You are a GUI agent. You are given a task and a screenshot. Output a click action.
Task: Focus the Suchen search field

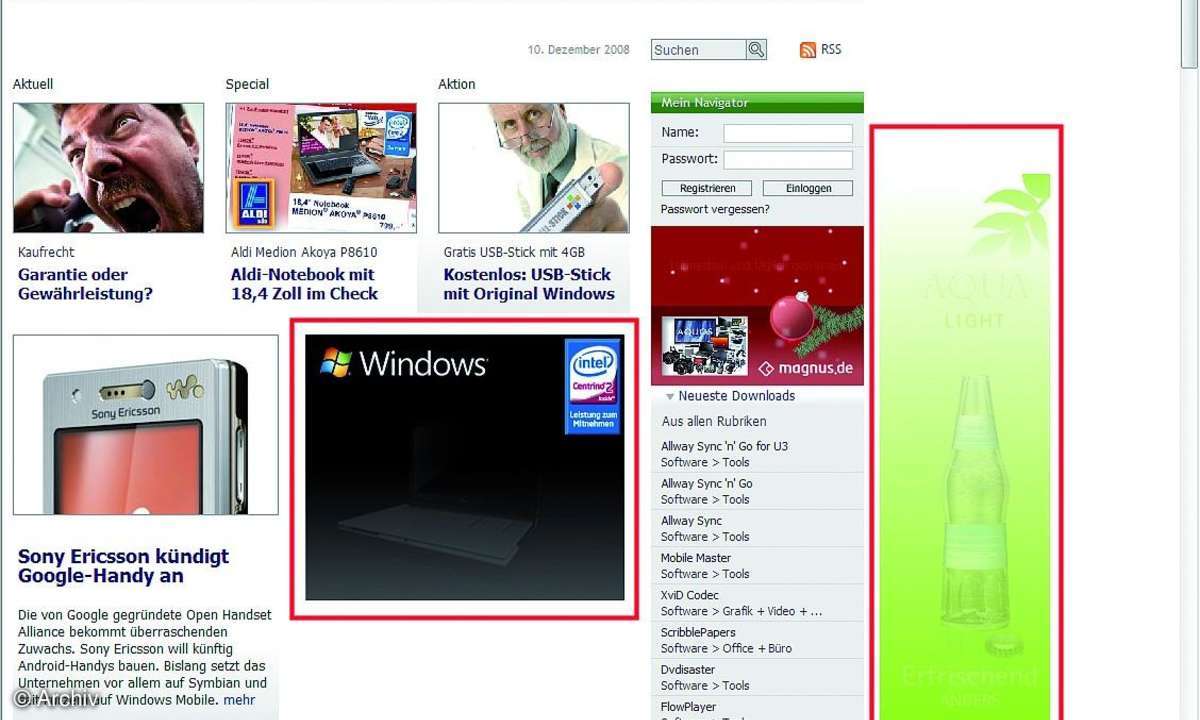(x=699, y=49)
